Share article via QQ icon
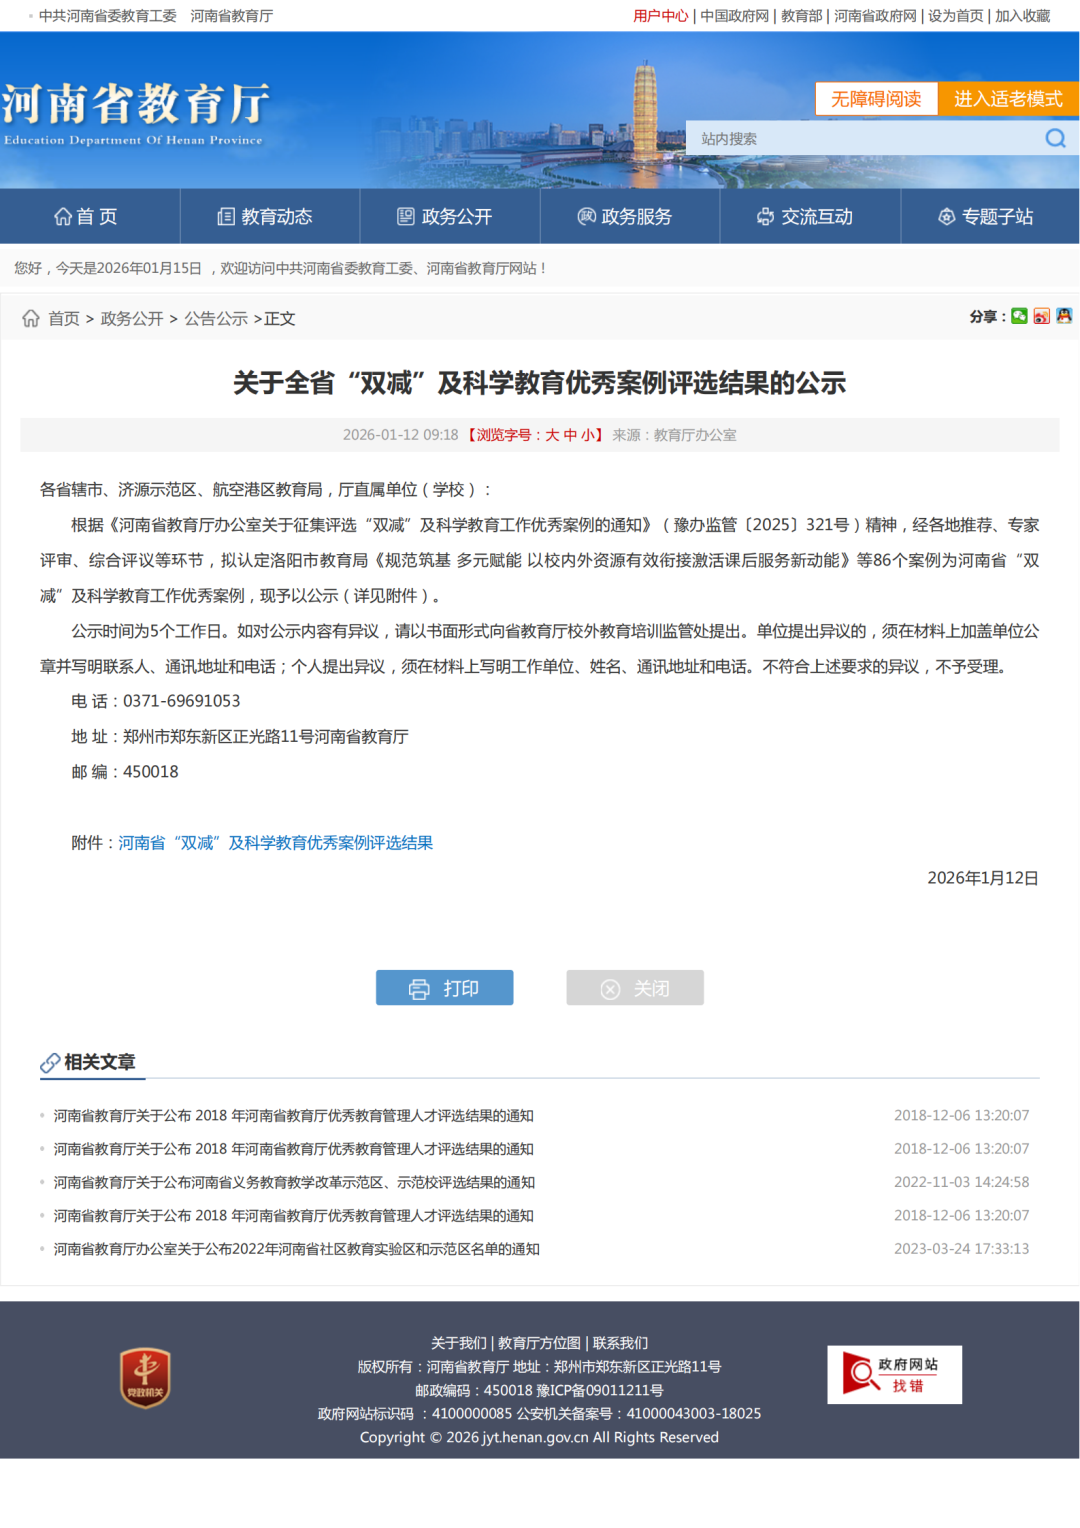 (1064, 316)
